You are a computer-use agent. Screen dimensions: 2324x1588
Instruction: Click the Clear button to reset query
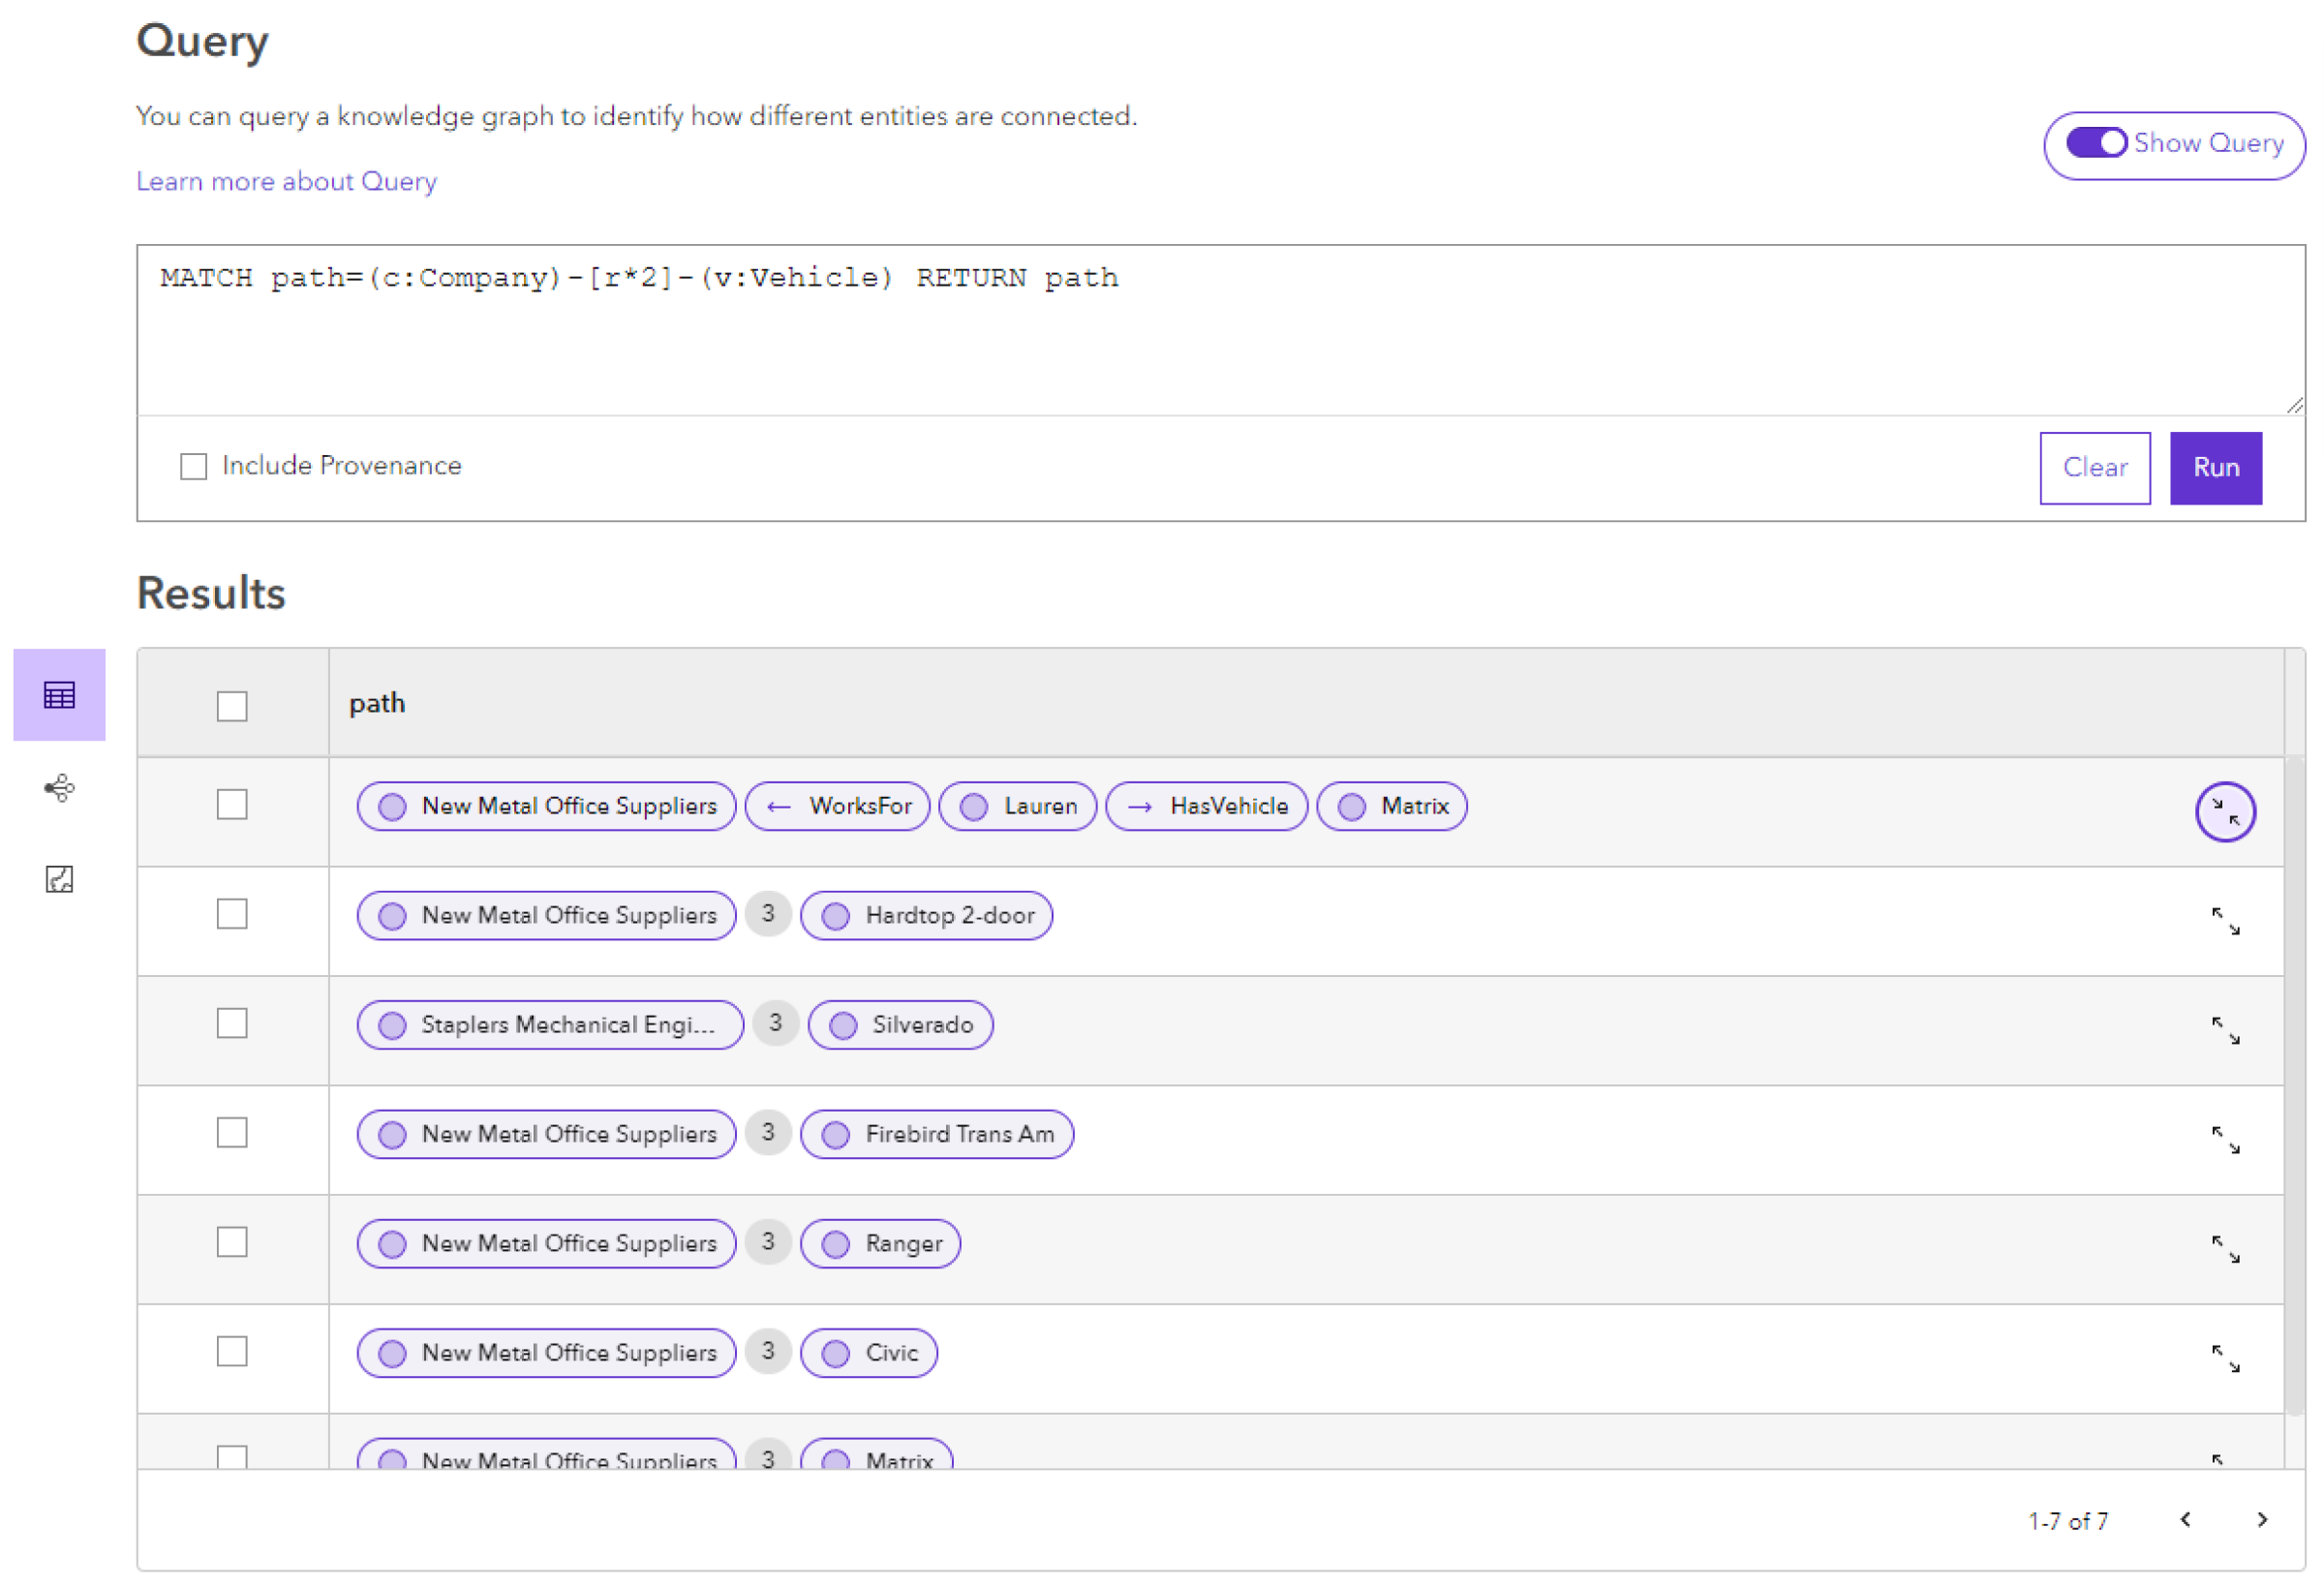click(x=2095, y=467)
